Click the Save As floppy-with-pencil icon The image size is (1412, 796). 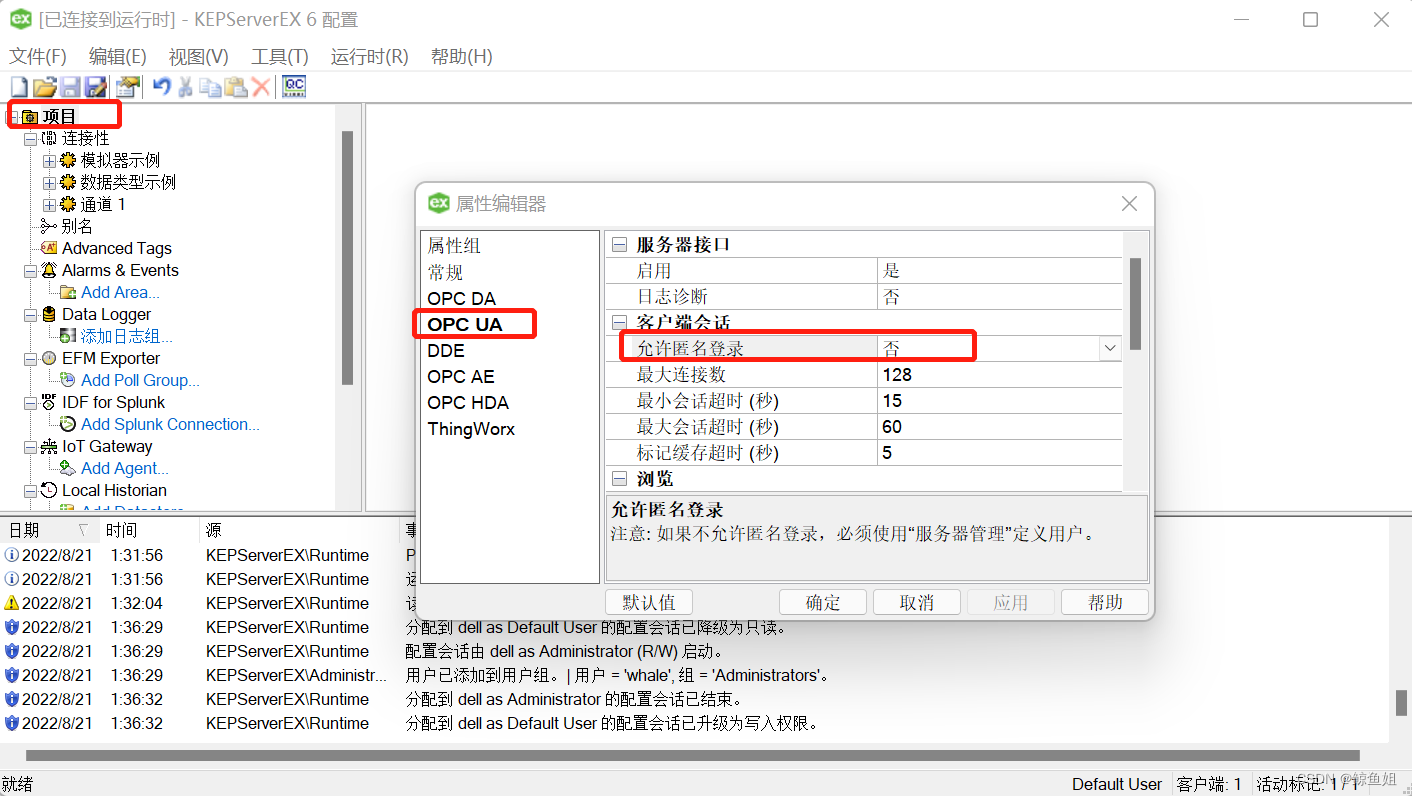click(96, 87)
